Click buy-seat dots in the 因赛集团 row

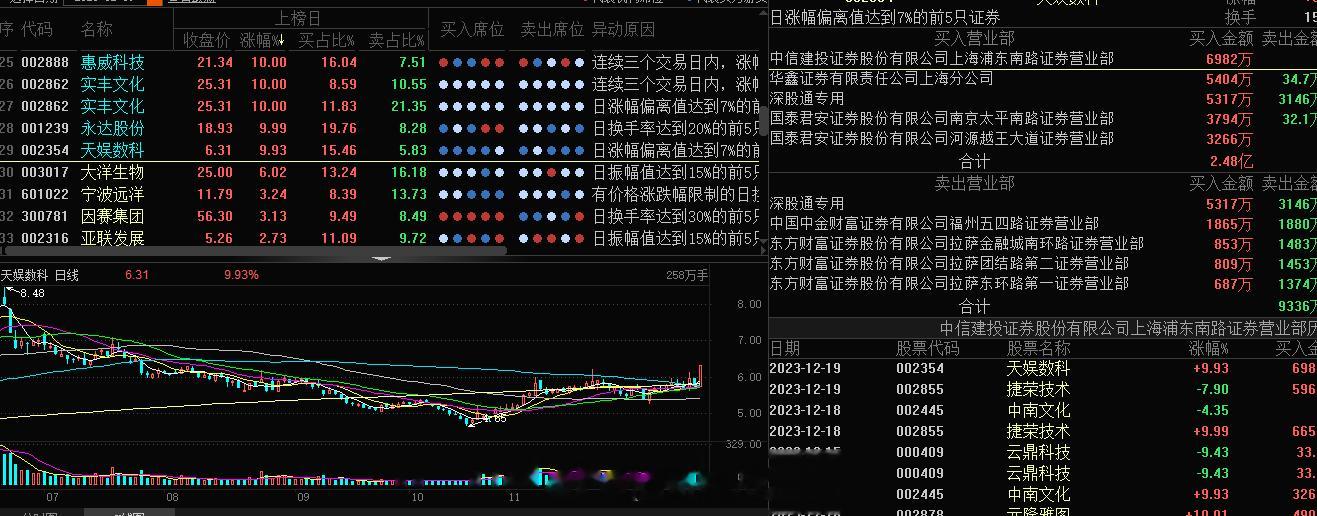(x=472, y=216)
